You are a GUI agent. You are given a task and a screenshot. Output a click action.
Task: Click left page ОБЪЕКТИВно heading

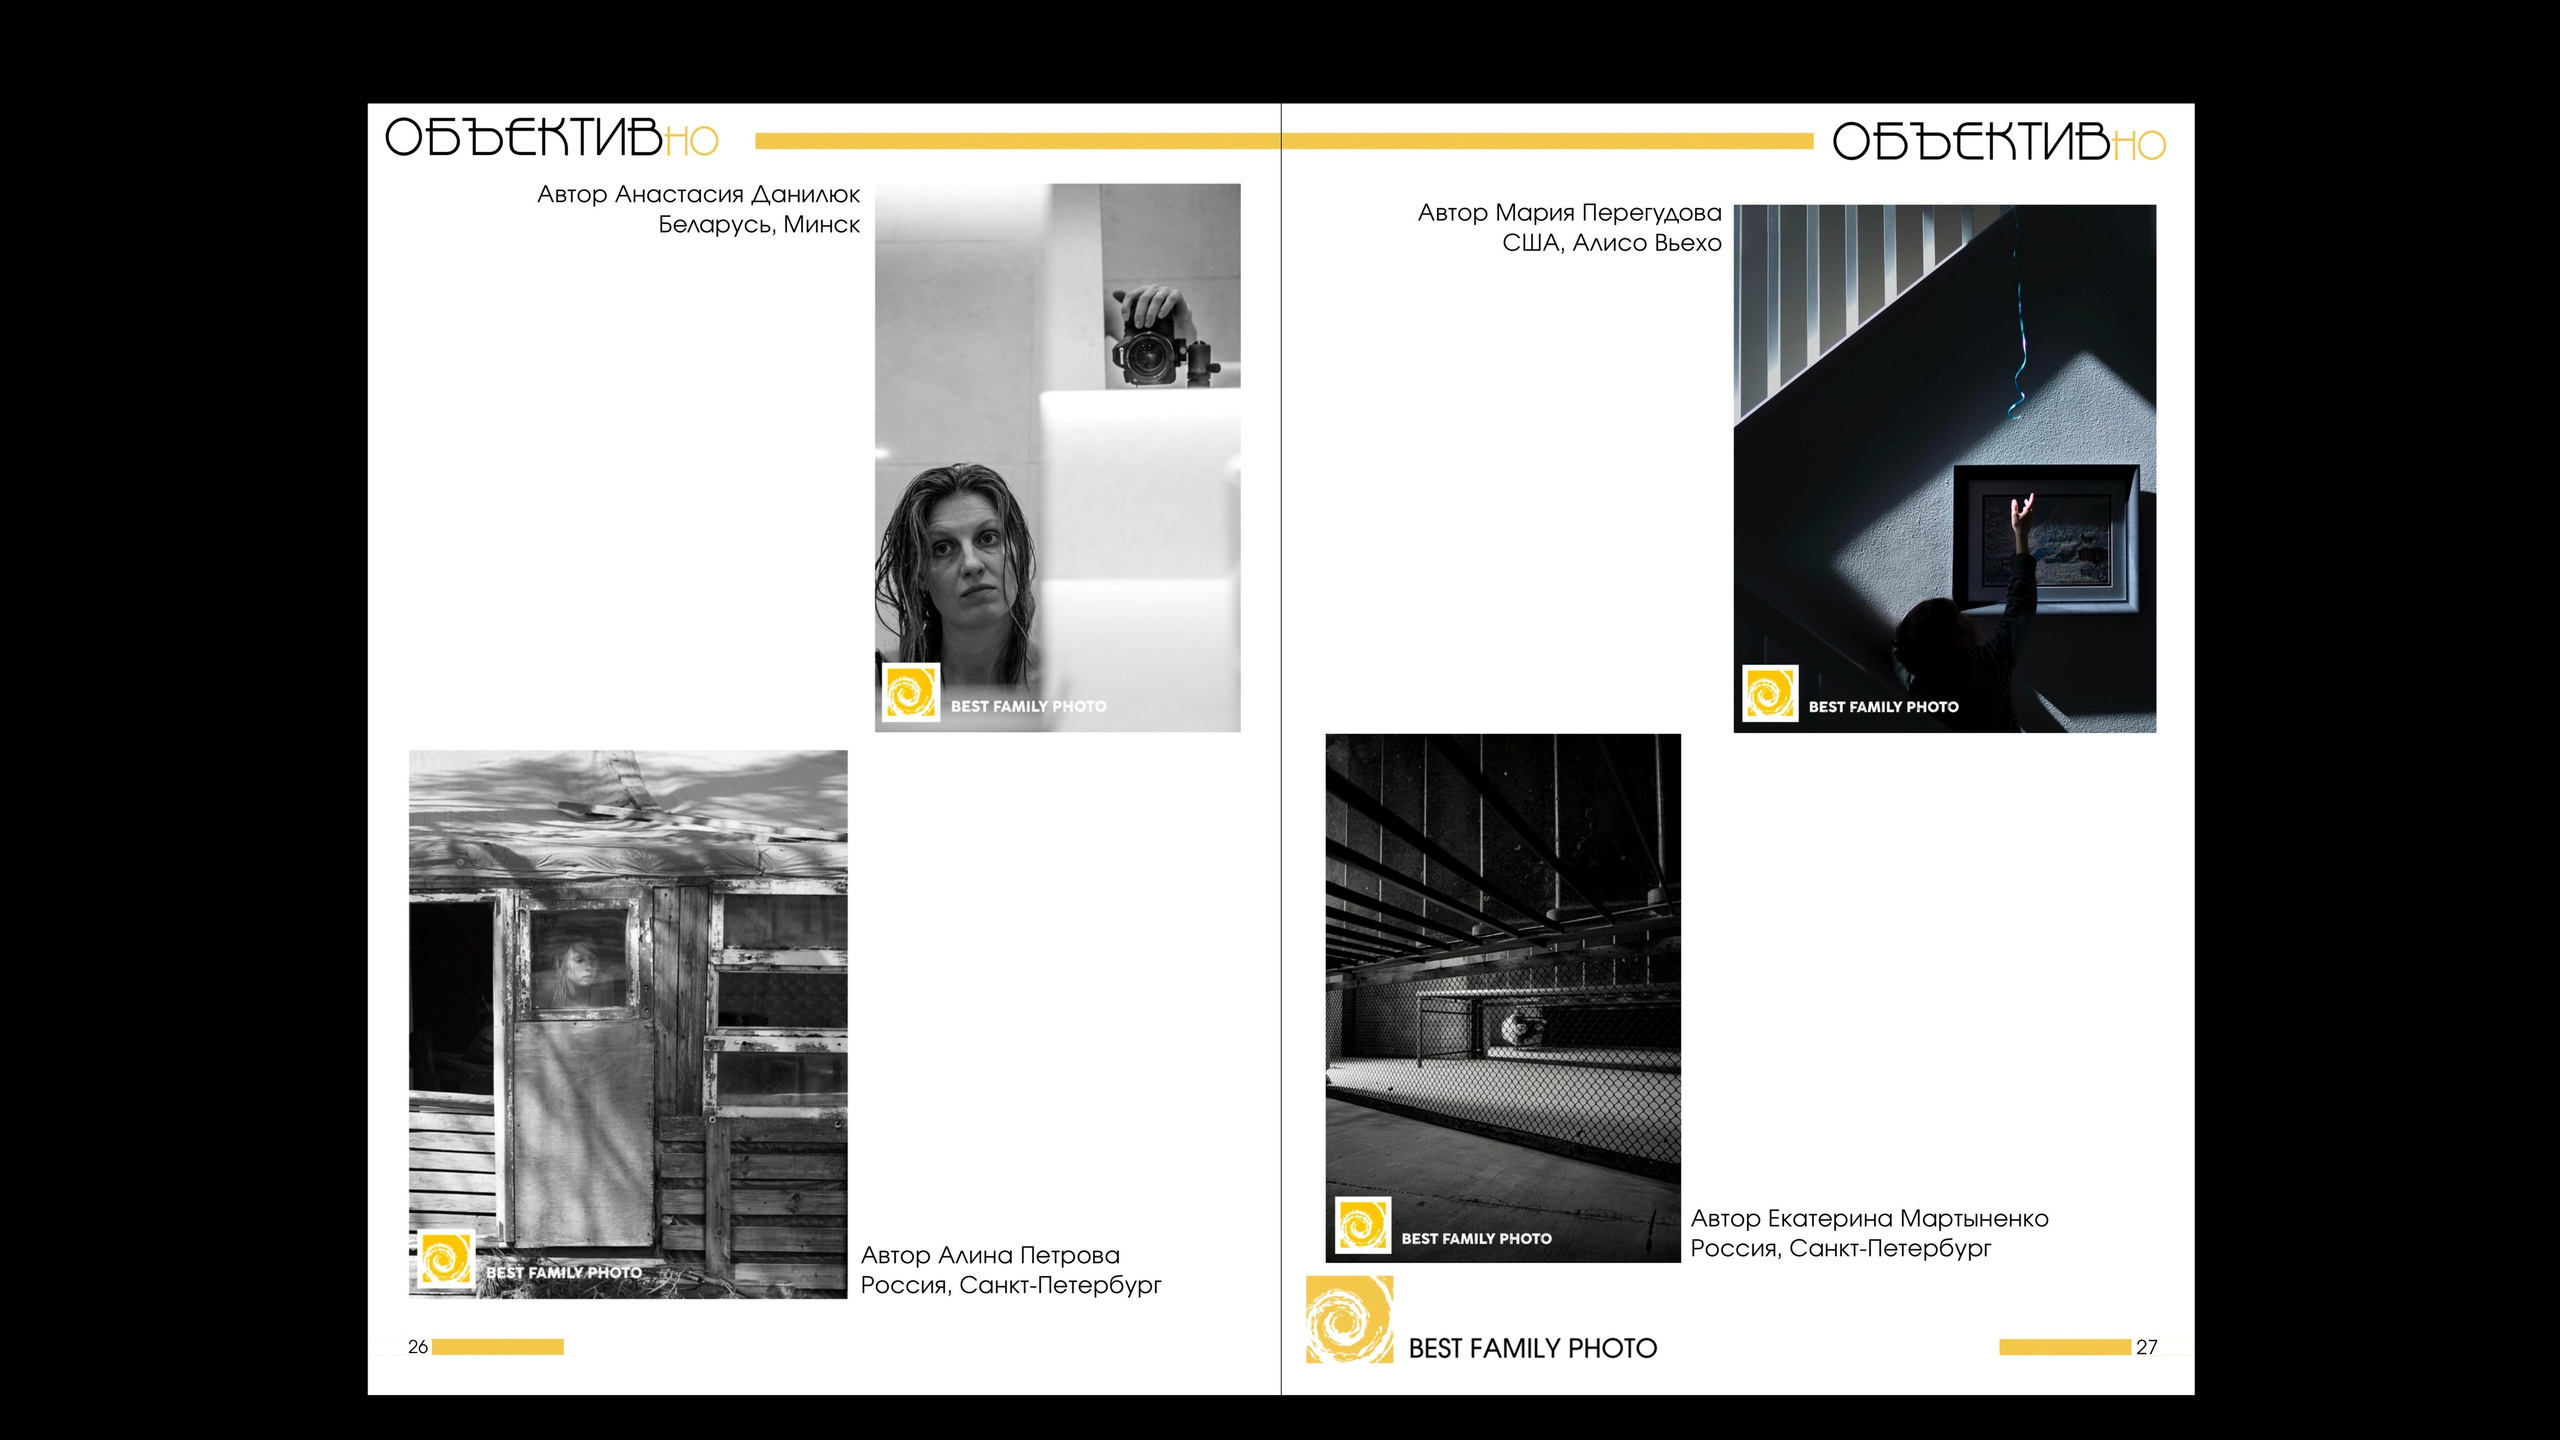point(550,139)
